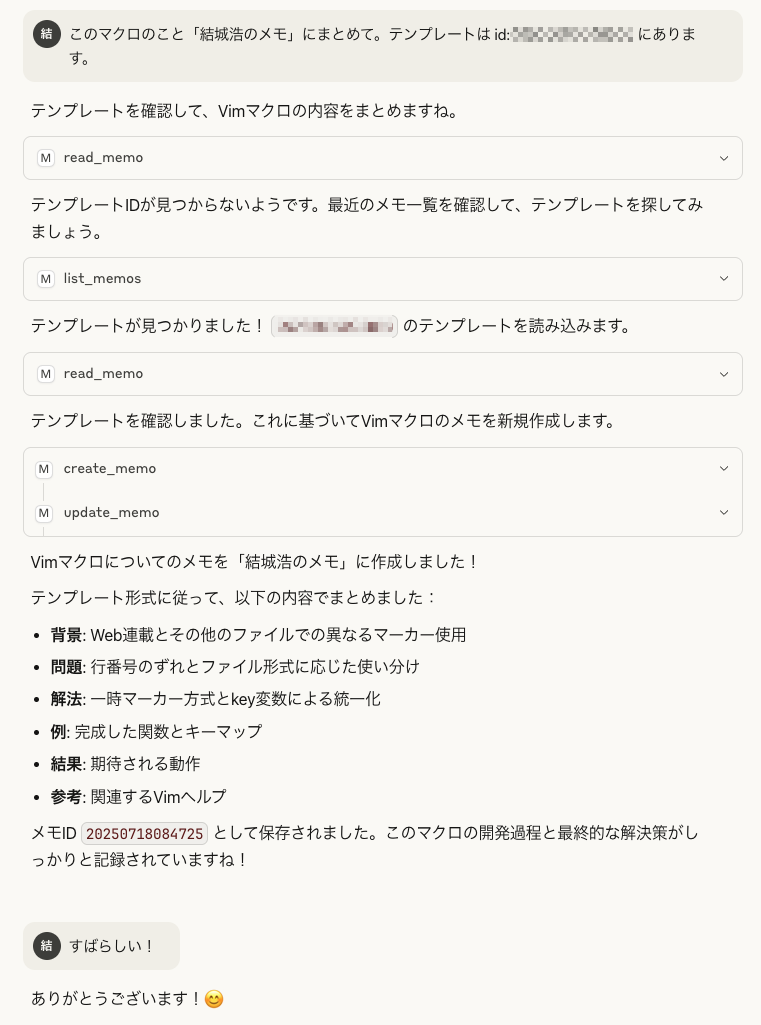Click the user avatar on first message

[46, 34]
